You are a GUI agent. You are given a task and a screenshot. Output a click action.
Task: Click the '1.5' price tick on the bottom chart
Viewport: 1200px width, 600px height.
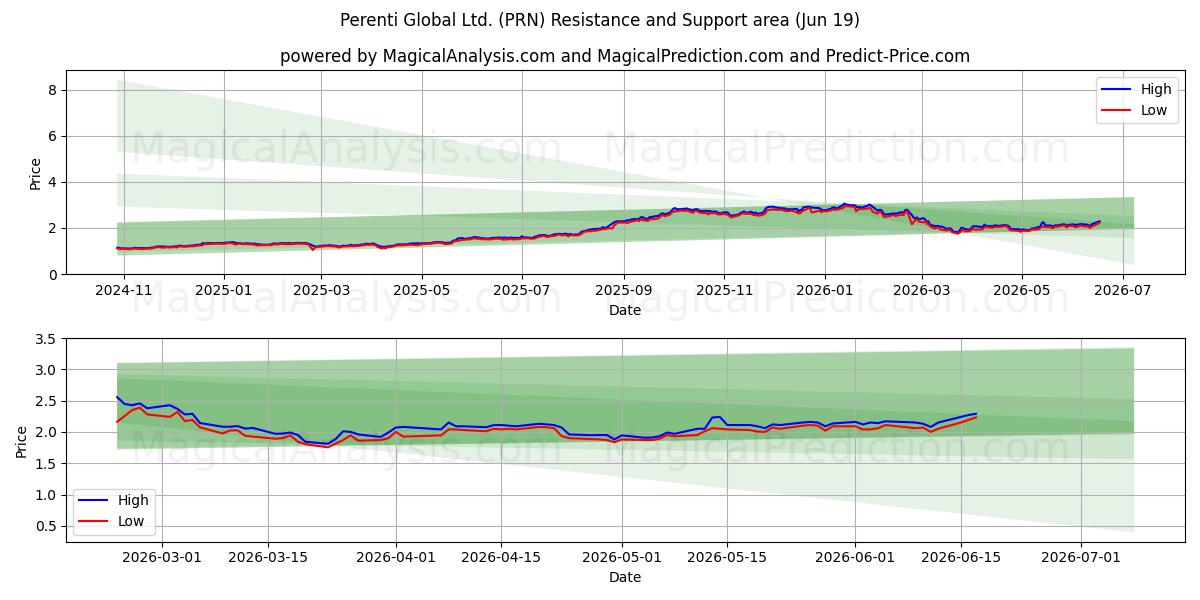tap(47, 464)
